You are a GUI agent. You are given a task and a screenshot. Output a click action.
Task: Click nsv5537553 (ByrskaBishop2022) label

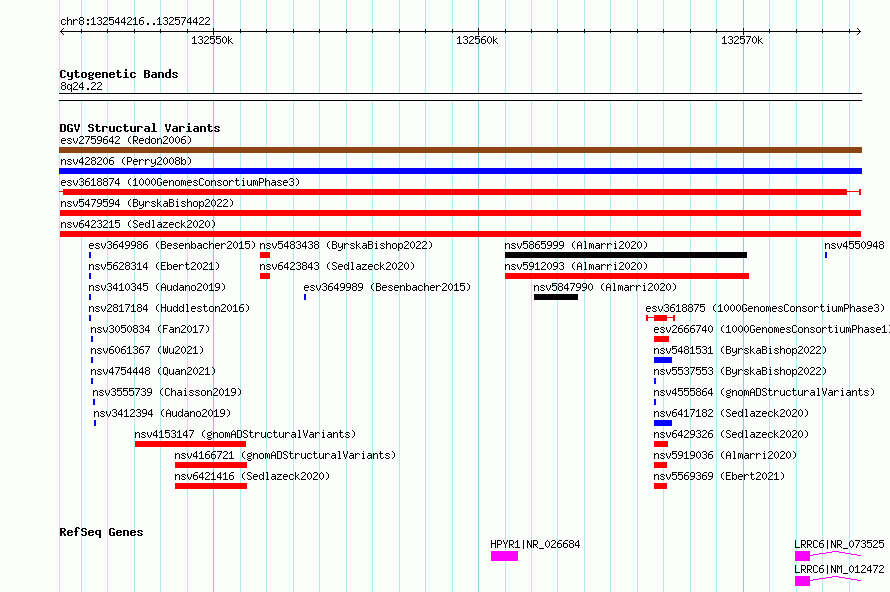[x=740, y=371]
